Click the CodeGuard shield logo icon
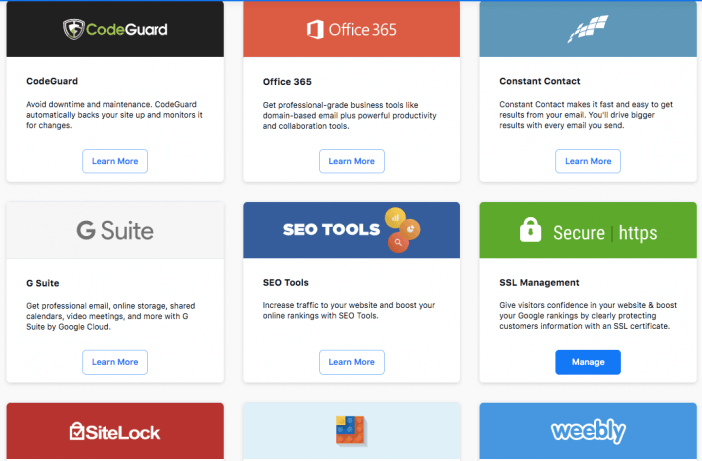Image resolution: width=702 pixels, height=461 pixels. point(73,29)
